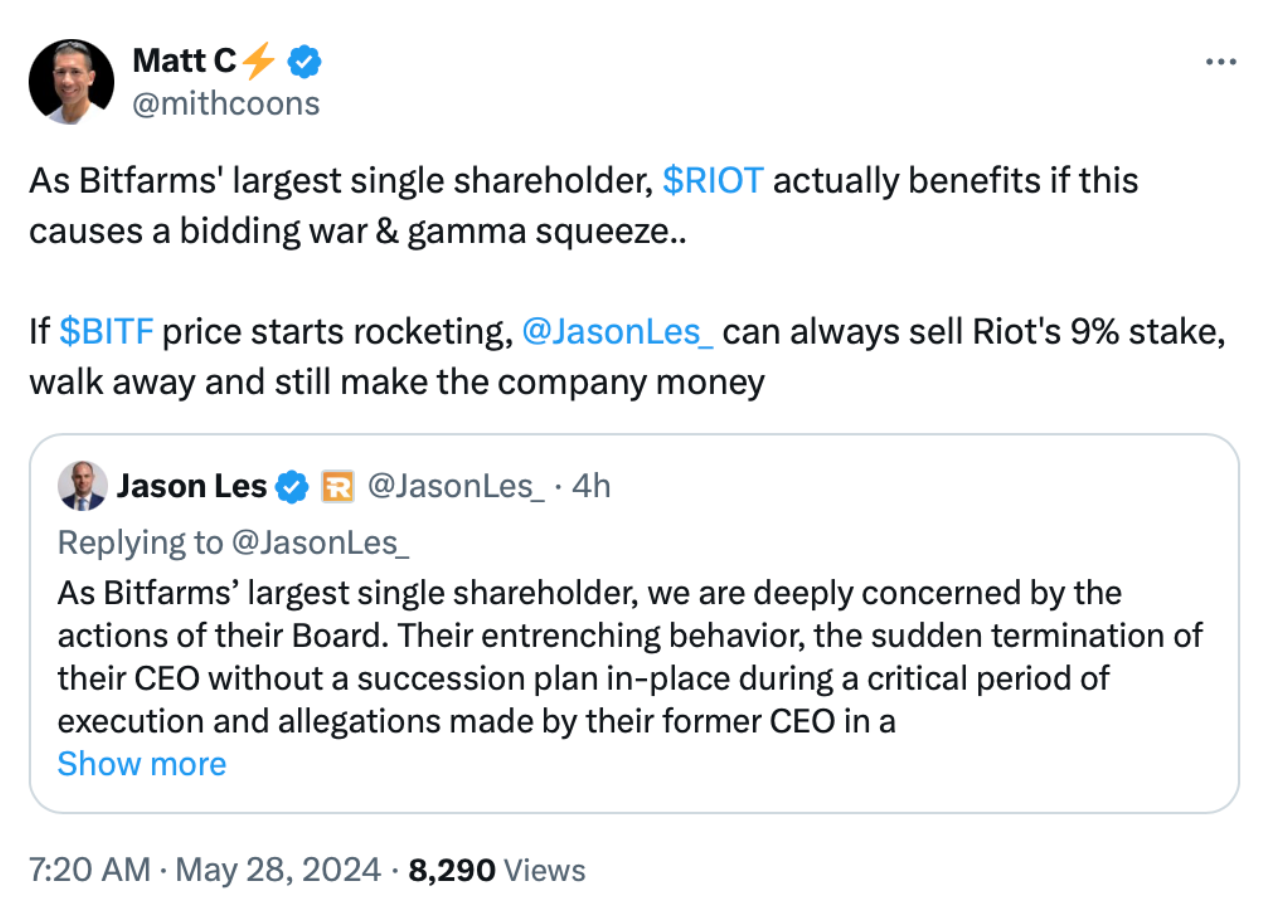Click Matt C's profile avatar photo
Screen dimensions: 1288x910
click(x=71, y=82)
